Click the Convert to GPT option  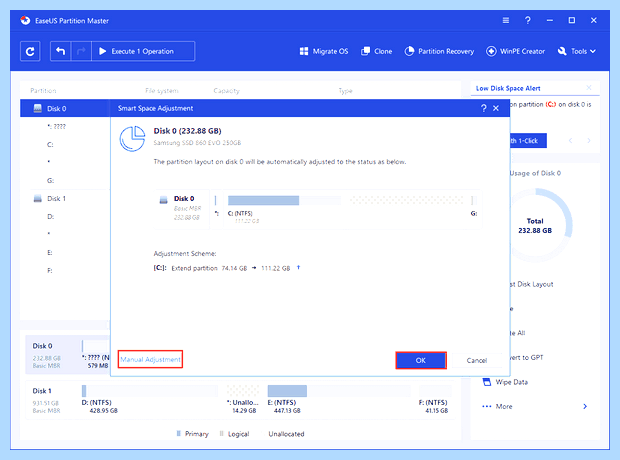click(x=526, y=358)
